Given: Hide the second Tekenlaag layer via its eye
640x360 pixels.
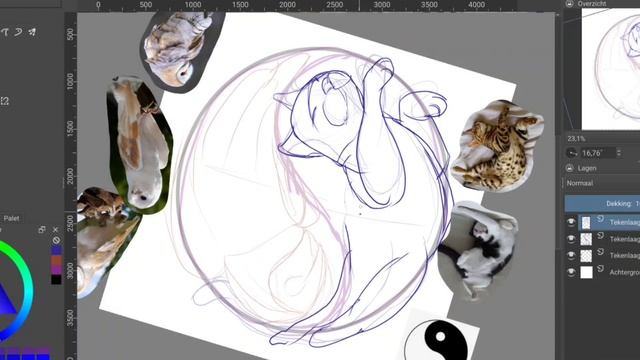Looking at the screenshot, I should coord(571,238).
